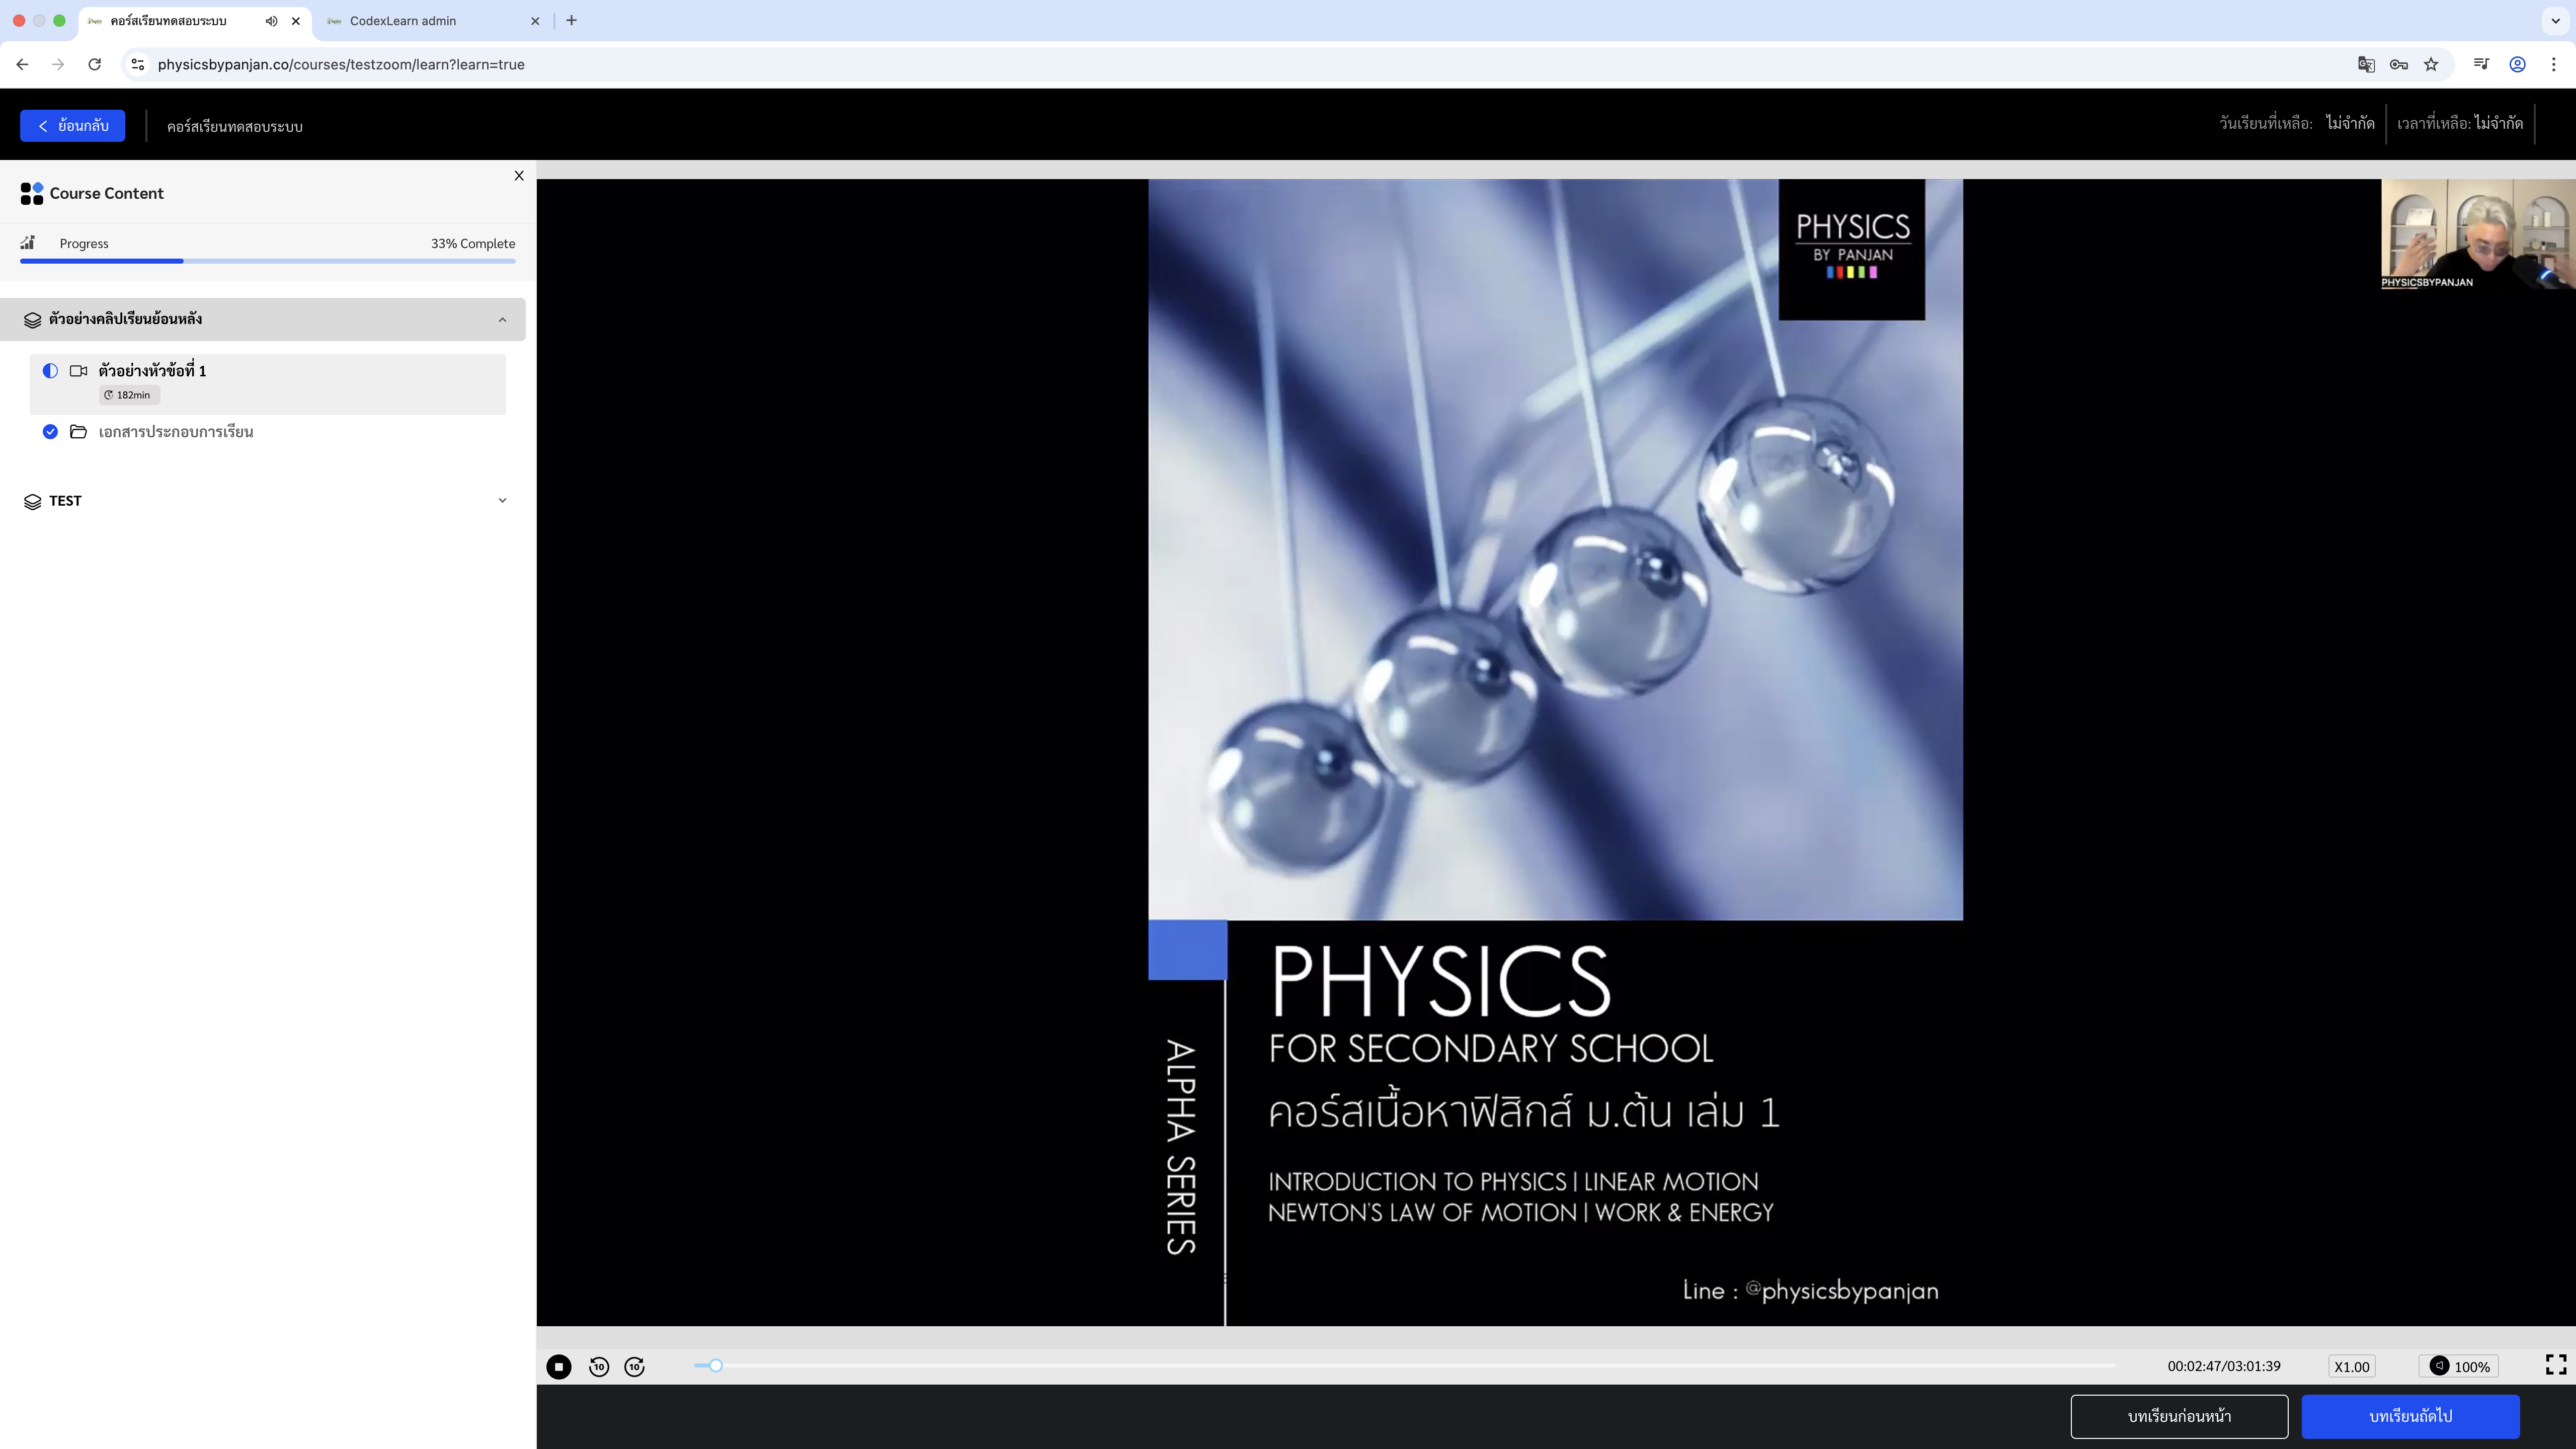Mute audio on the playing tab
Image resolution: width=2576 pixels, height=1449 pixels.
pos(271,21)
